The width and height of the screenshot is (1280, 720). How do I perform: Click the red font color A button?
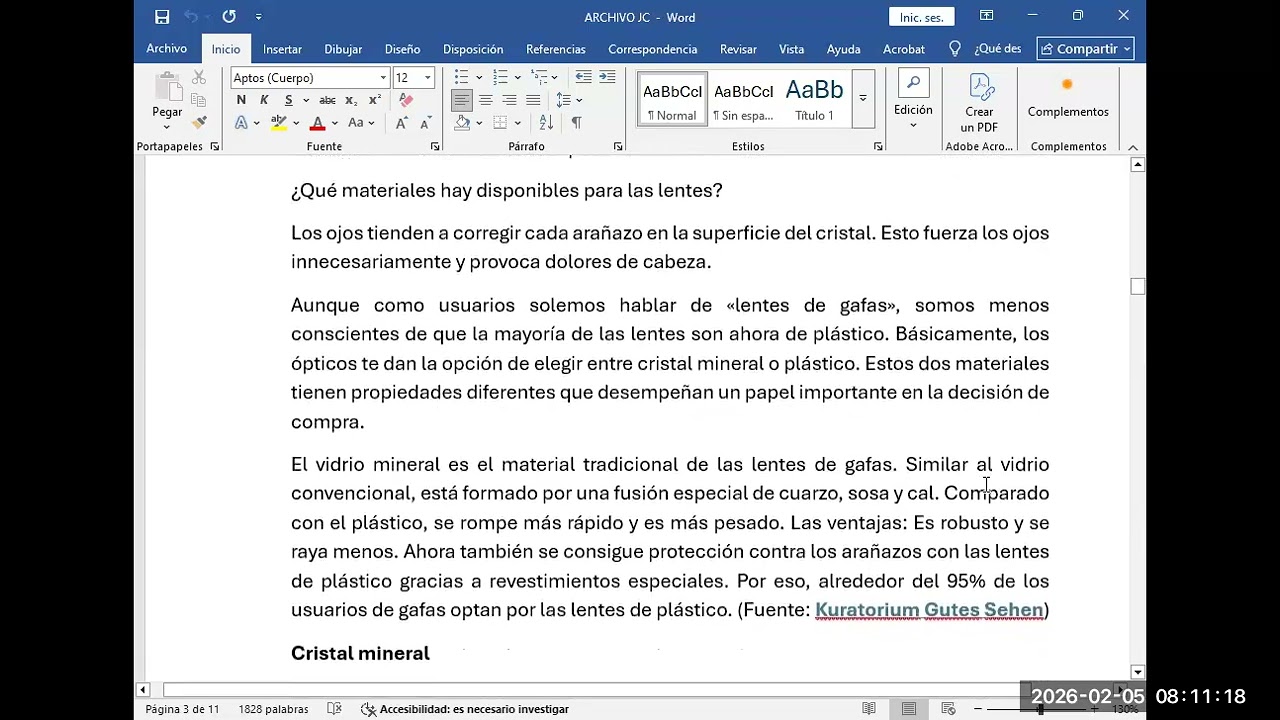317,123
